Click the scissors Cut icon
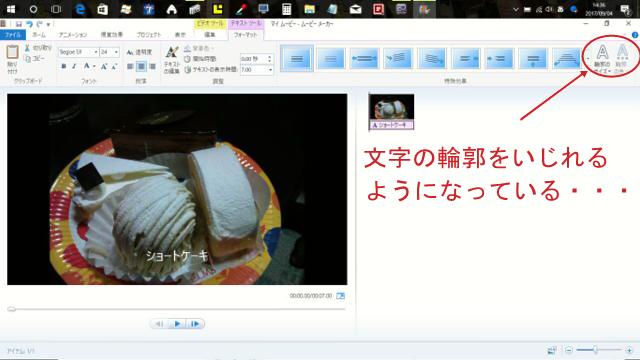640x360 pixels. coord(27,48)
